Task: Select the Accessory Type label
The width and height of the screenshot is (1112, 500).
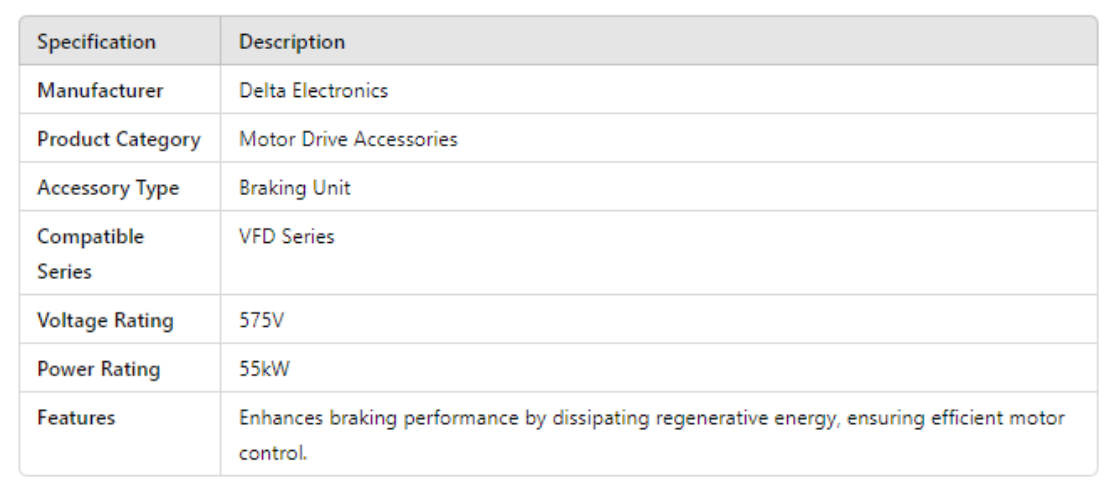Action: (108, 188)
